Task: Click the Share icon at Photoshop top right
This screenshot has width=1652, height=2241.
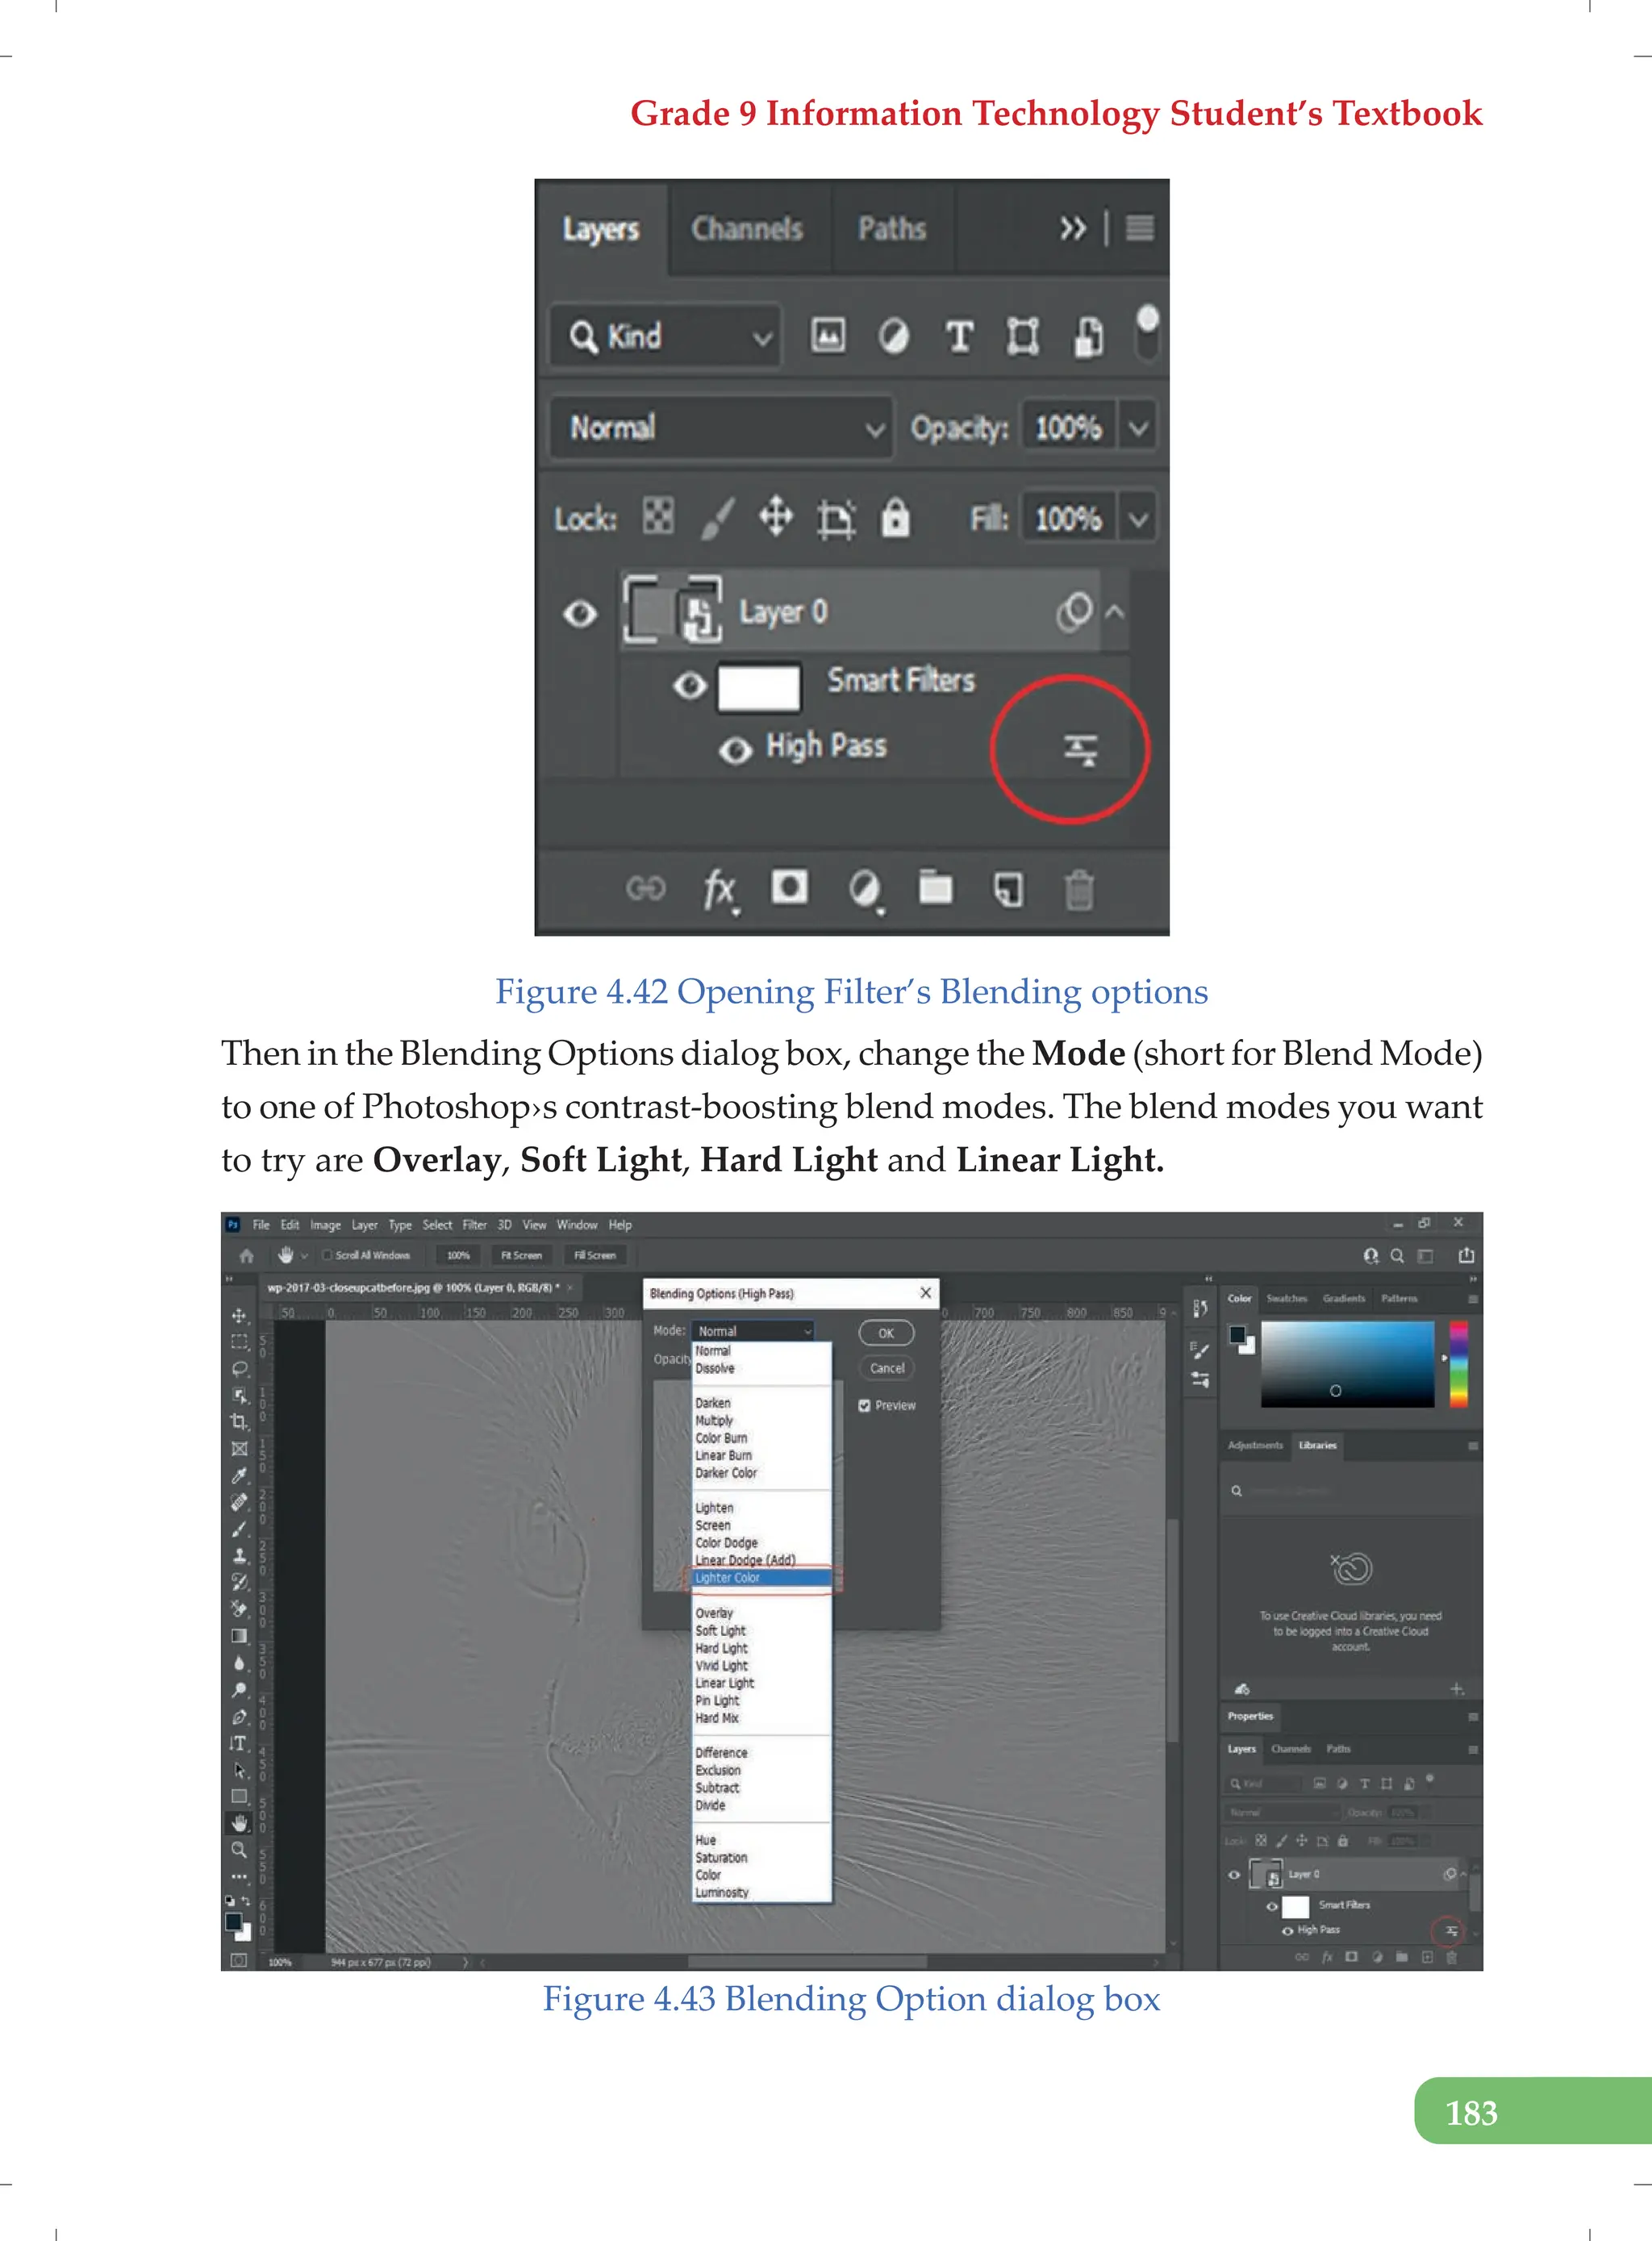Action: point(1466,1255)
